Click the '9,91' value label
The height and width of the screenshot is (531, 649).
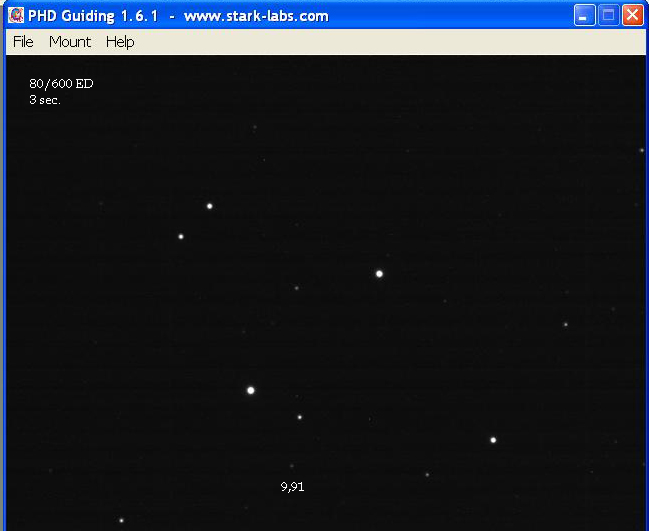point(292,487)
